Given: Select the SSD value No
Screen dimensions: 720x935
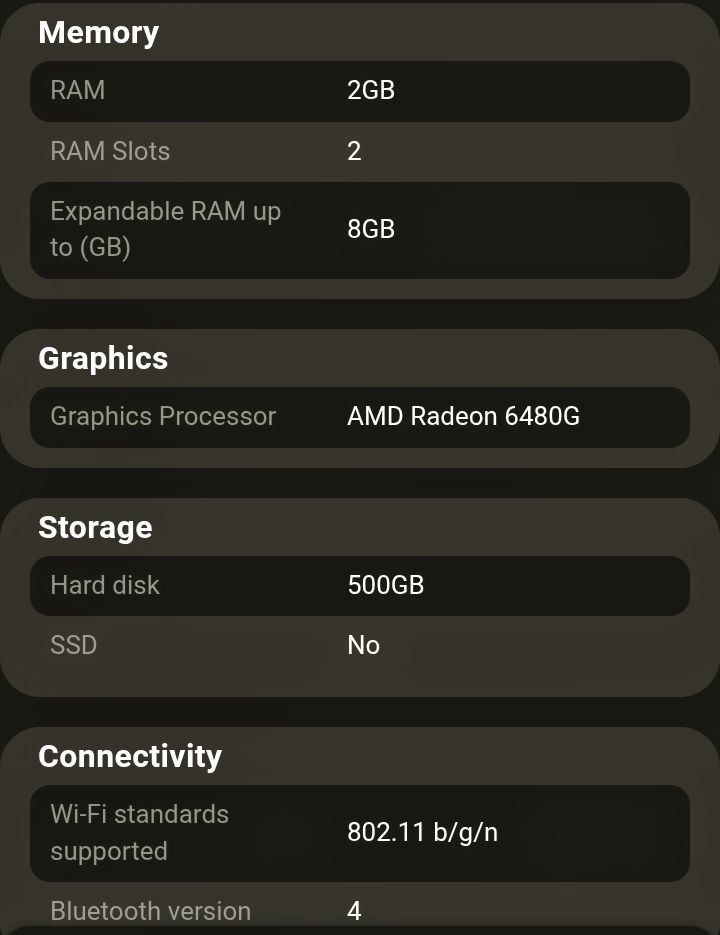Looking at the screenshot, I should pos(364,645).
